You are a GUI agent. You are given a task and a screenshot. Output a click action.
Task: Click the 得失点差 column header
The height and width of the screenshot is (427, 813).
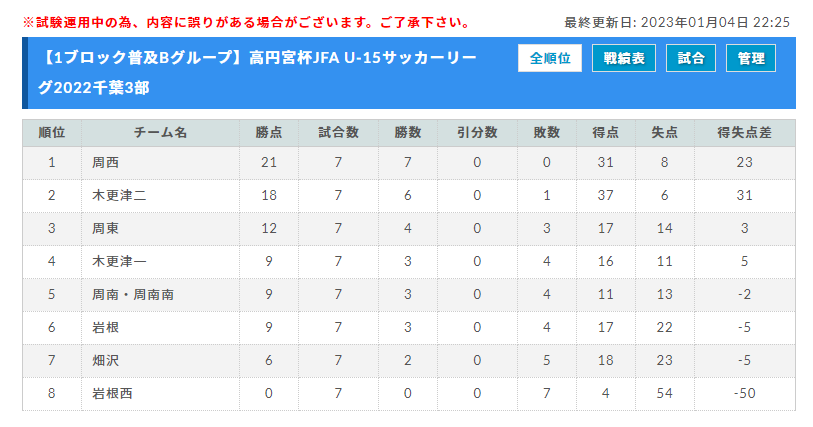(745, 133)
